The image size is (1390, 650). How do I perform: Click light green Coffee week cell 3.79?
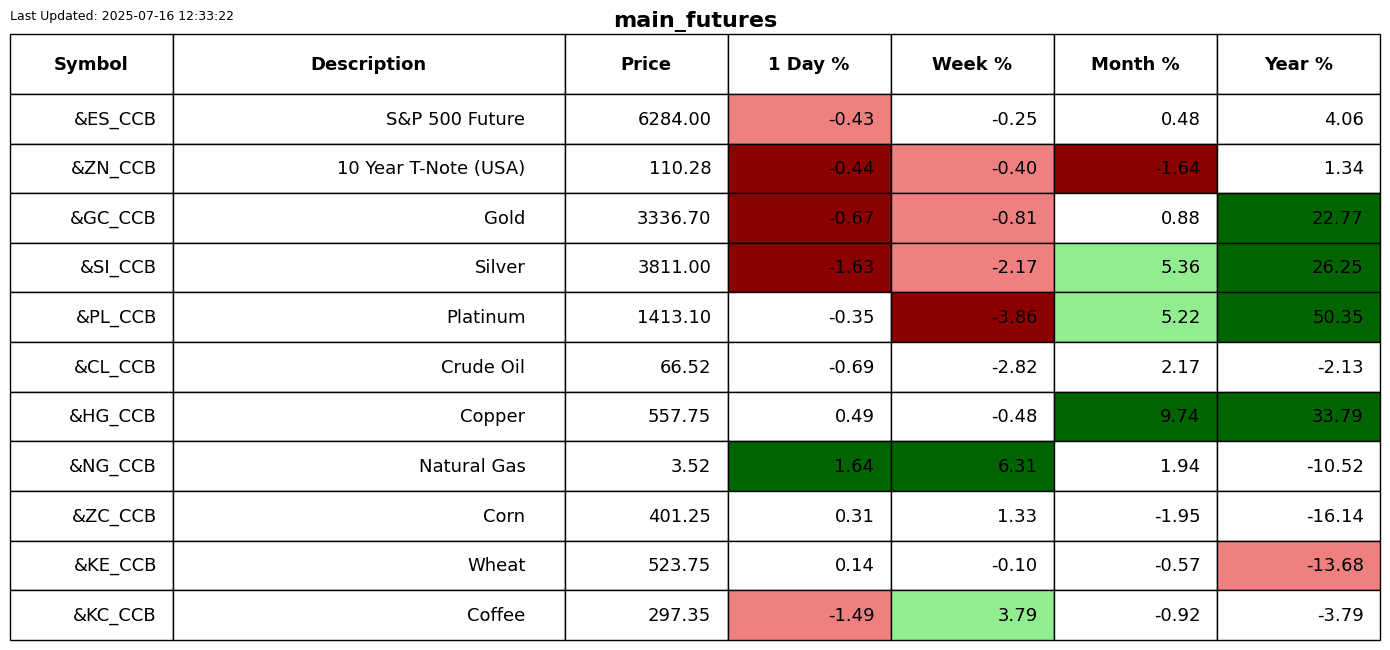(x=972, y=616)
